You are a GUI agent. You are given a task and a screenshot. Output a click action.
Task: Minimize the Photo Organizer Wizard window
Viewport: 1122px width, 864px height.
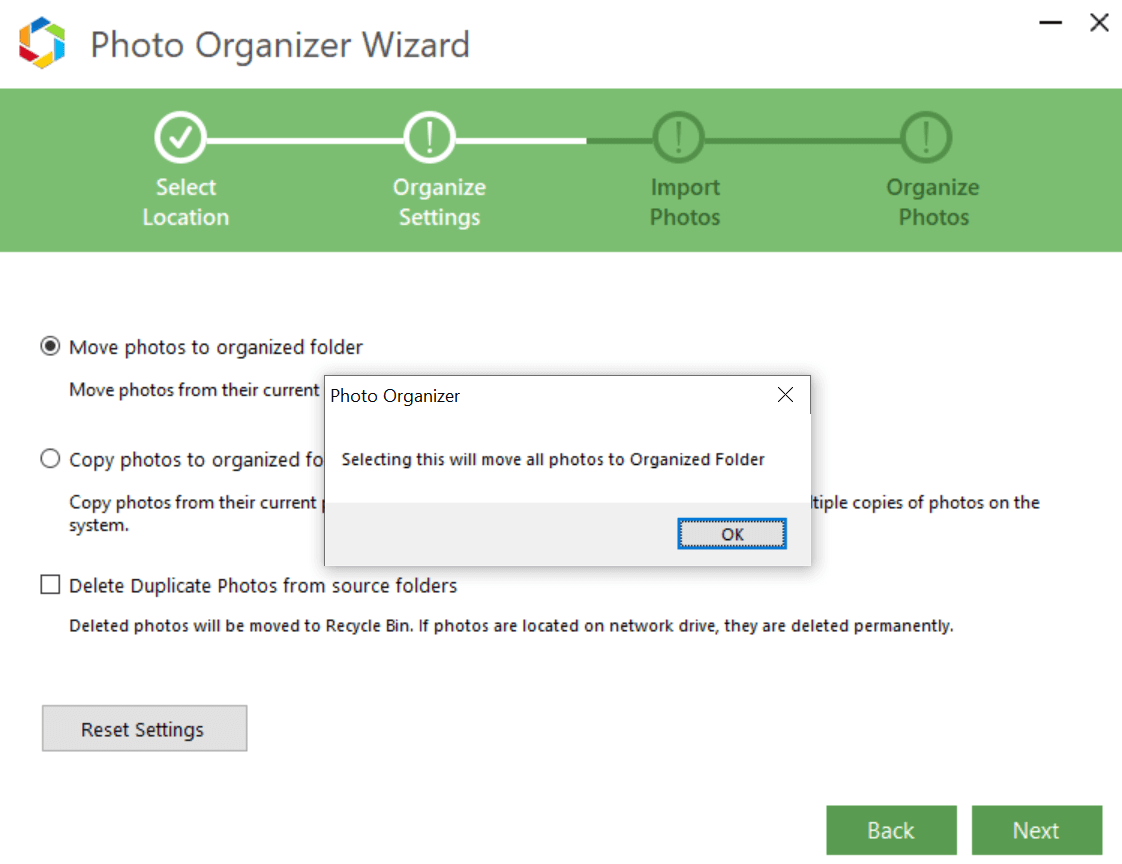[1050, 22]
